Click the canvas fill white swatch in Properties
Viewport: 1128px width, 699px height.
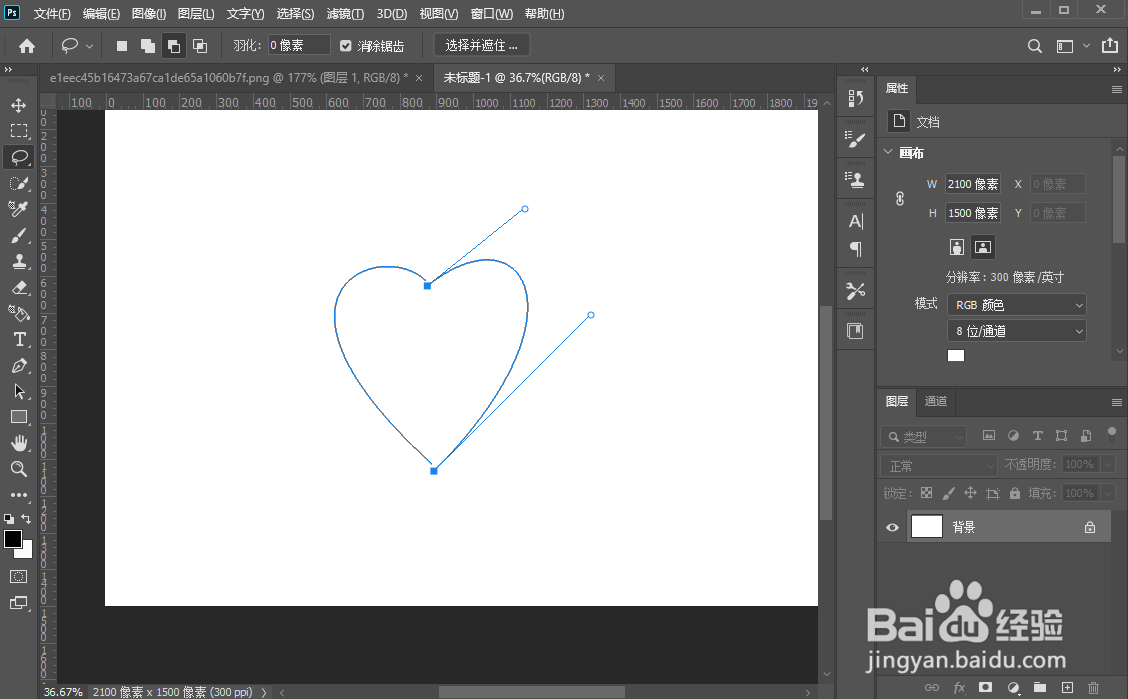coord(955,355)
